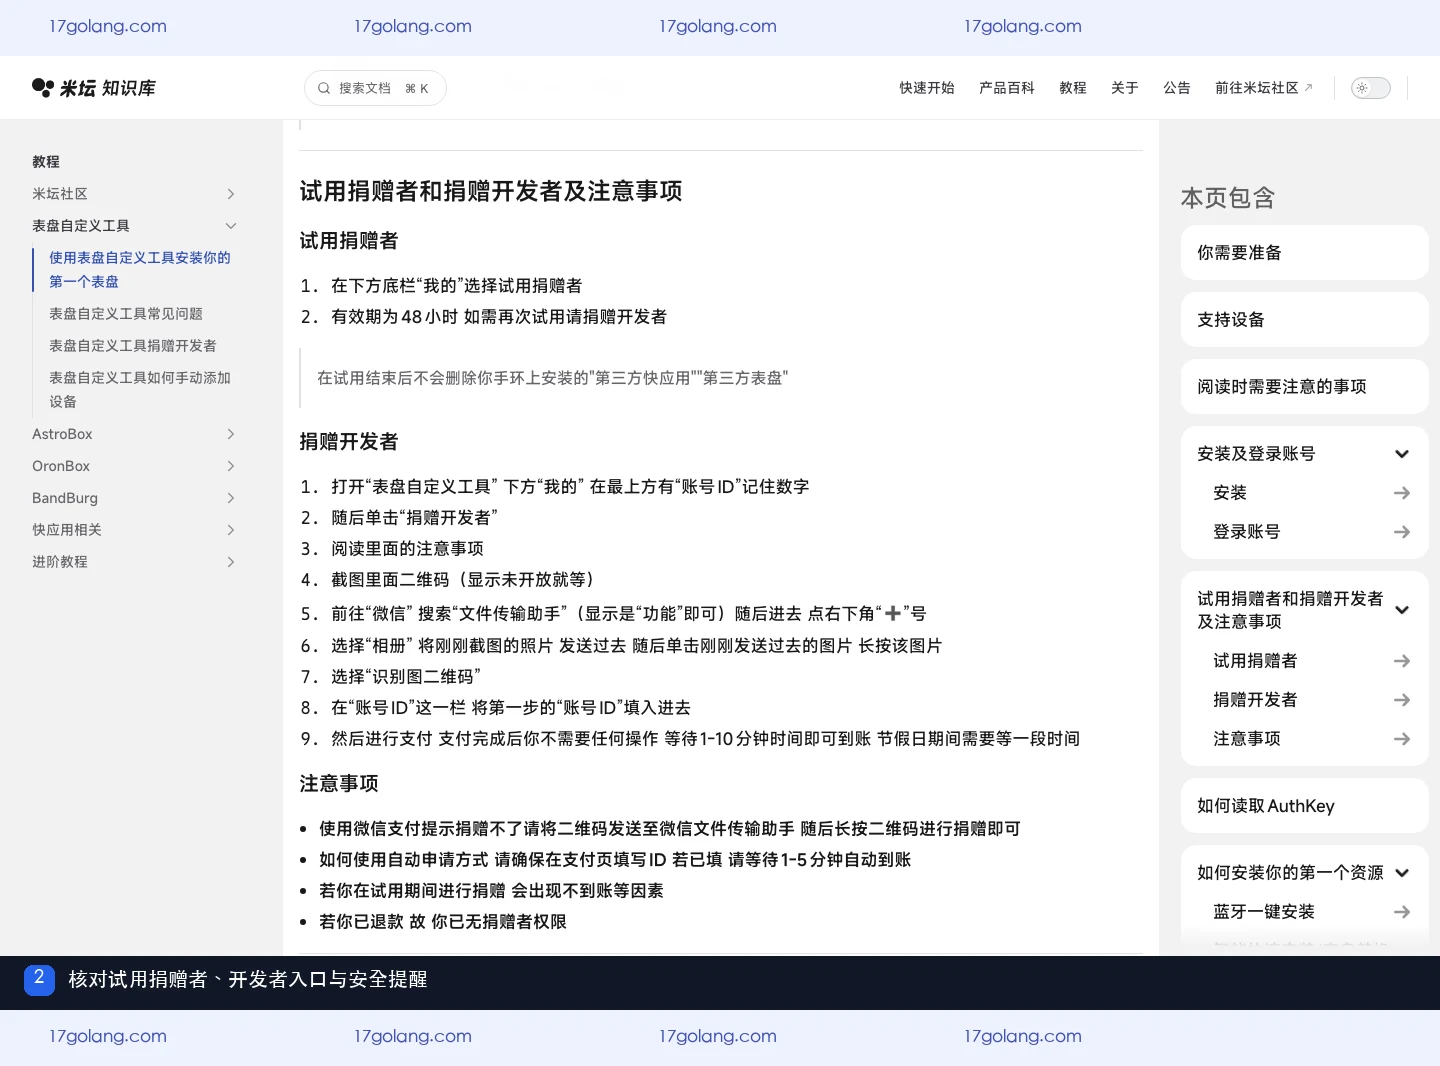
Task: Click the 教程 sidebar category title
Action: click(46, 162)
